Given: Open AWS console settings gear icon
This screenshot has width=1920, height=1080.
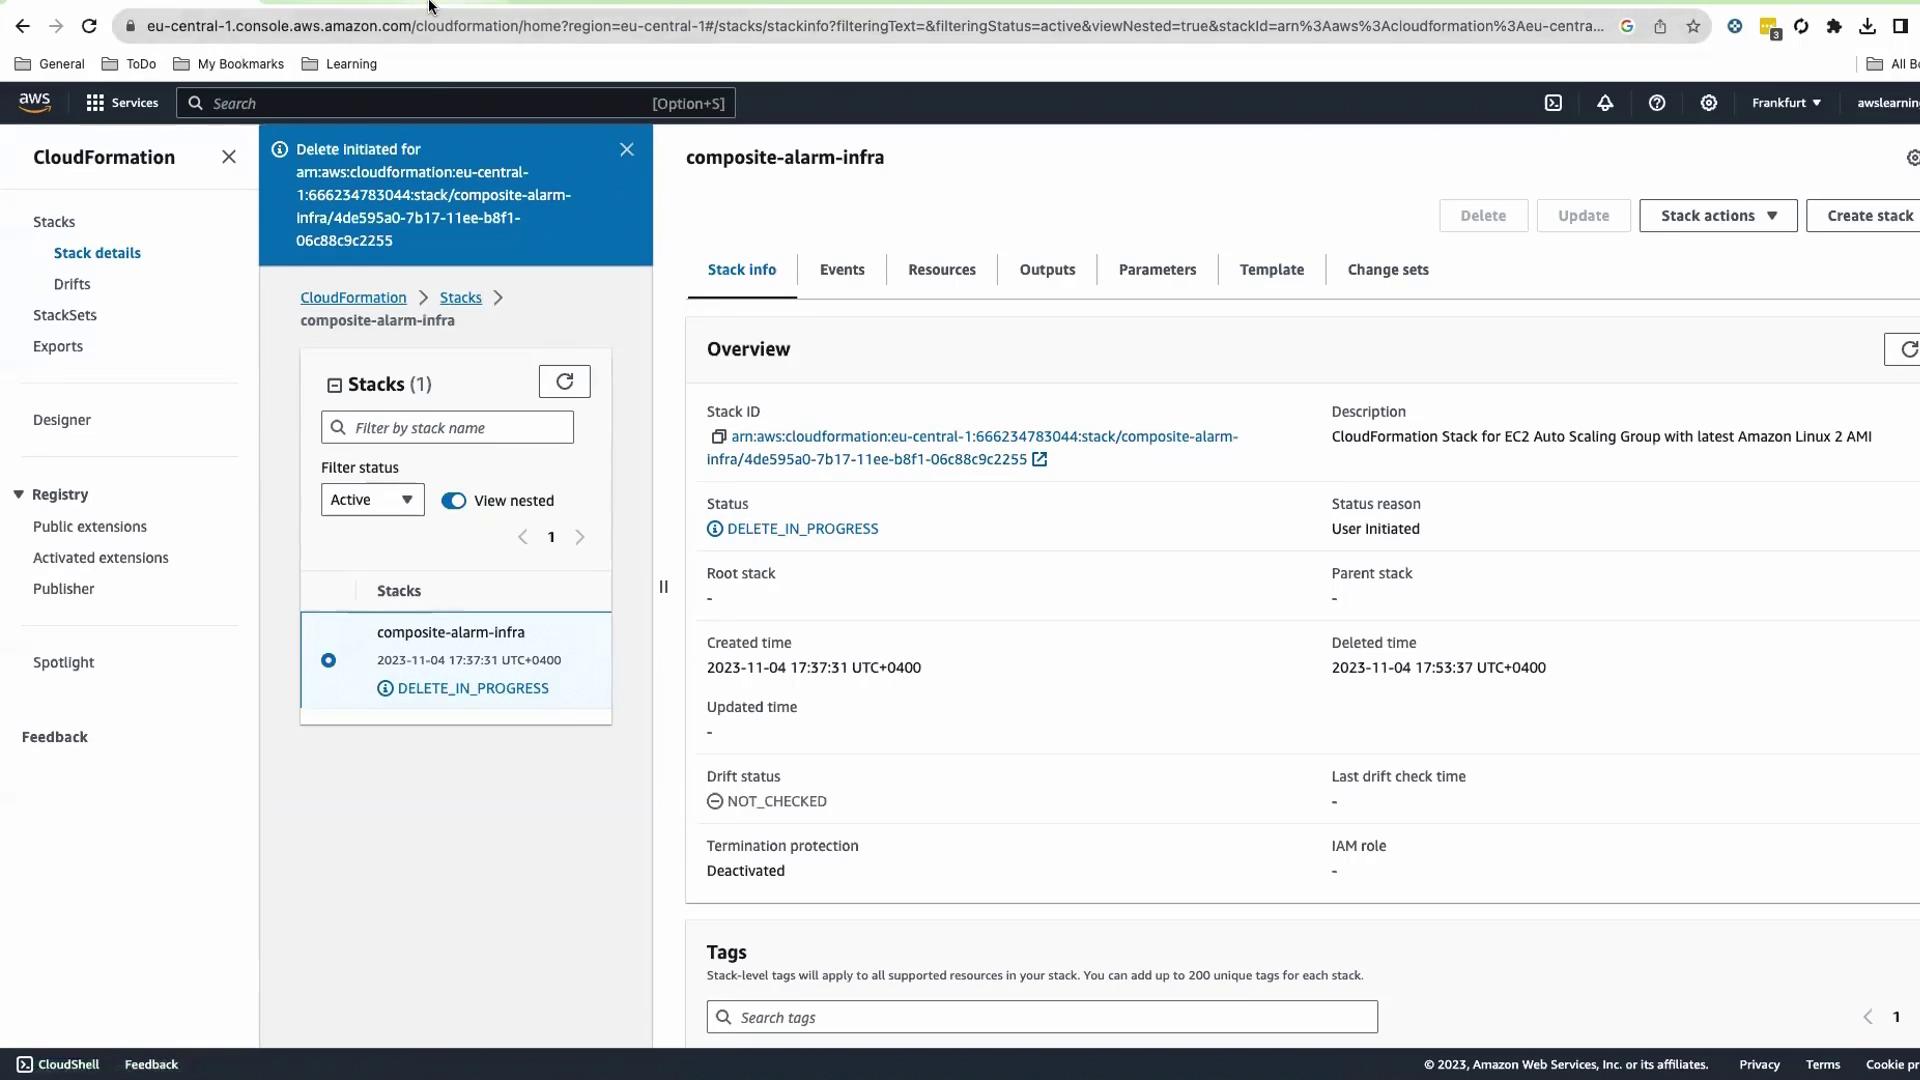Looking at the screenshot, I should 1709,103.
